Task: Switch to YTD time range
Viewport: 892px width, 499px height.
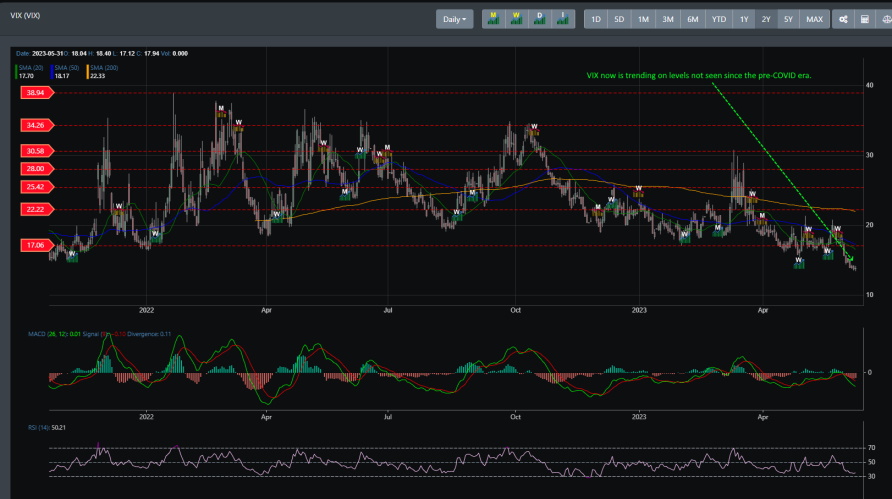Action: pos(718,19)
